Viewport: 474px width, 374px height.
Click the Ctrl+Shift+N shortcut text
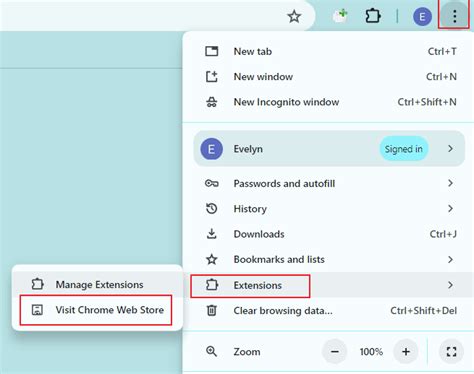[427, 102]
